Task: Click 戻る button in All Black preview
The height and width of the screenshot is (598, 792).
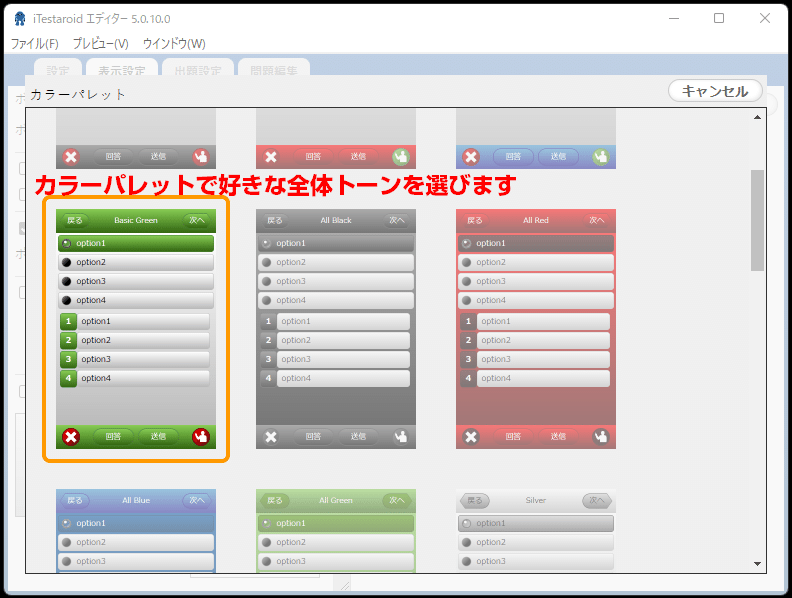Action: [x=275, y=220]
